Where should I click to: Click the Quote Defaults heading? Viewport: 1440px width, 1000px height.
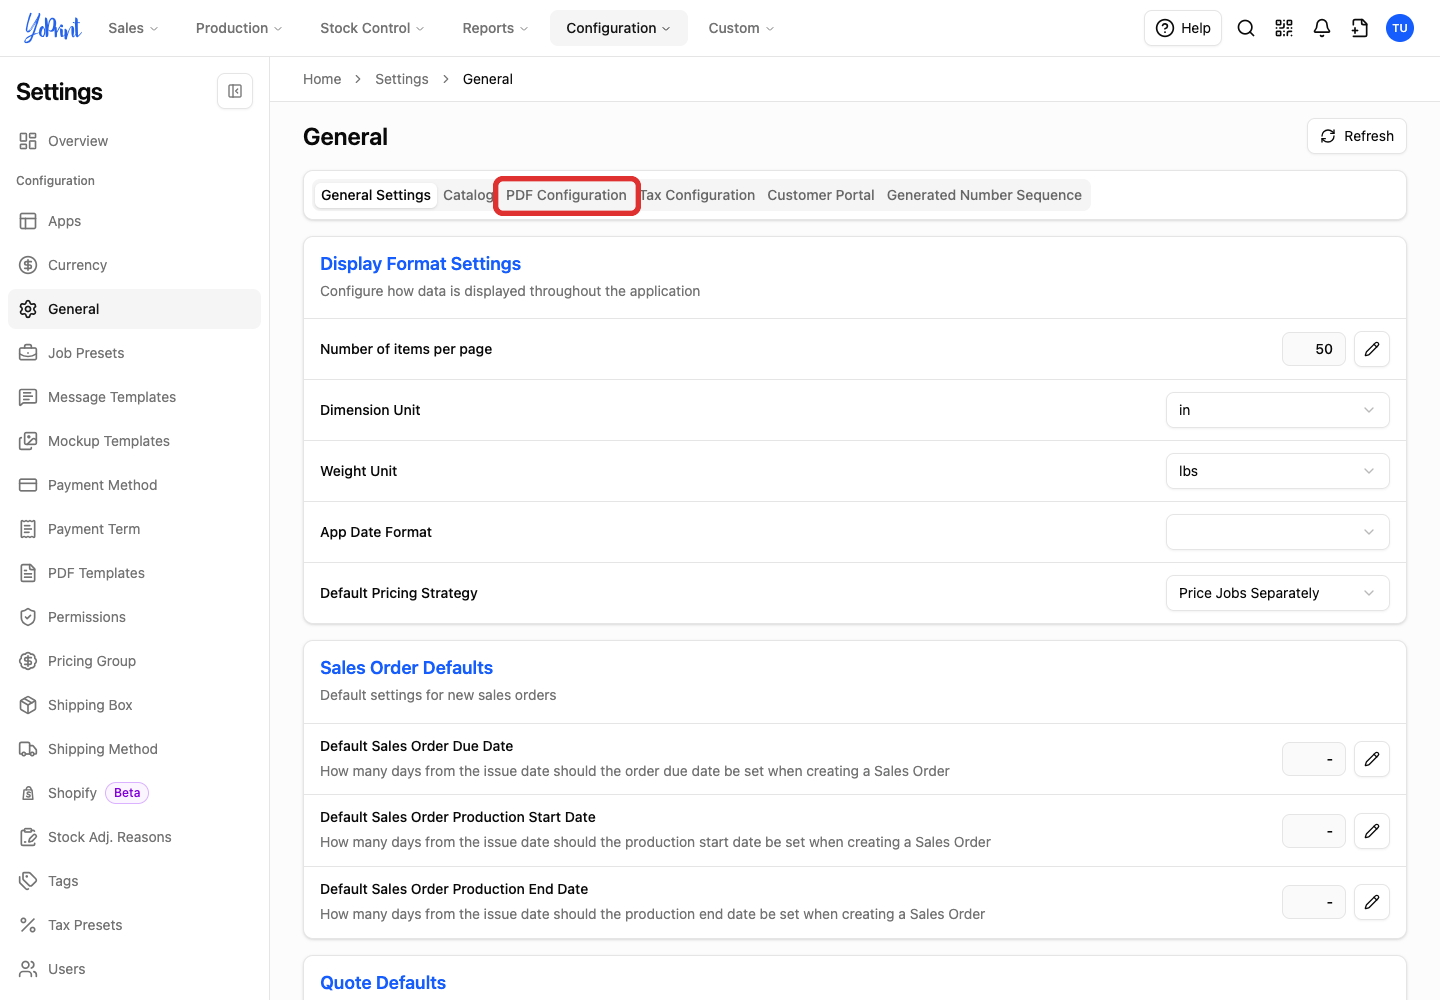pos(383,983)
